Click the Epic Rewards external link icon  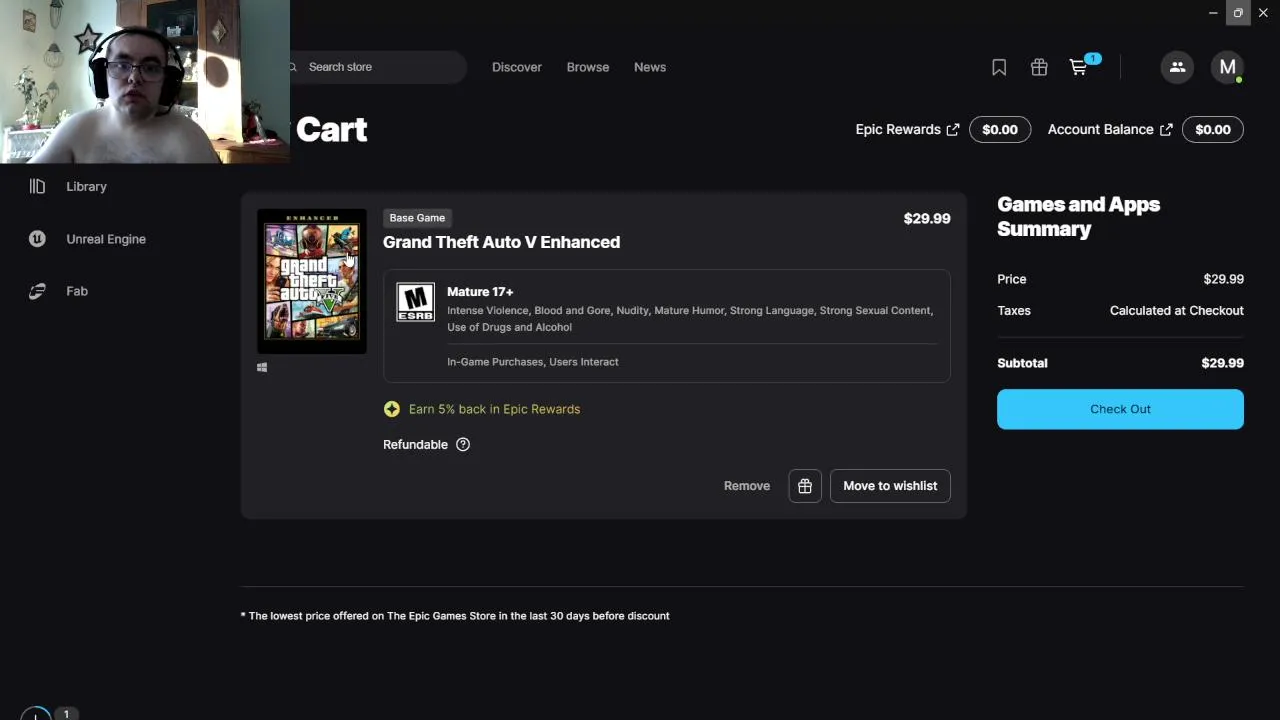[953, 129]
